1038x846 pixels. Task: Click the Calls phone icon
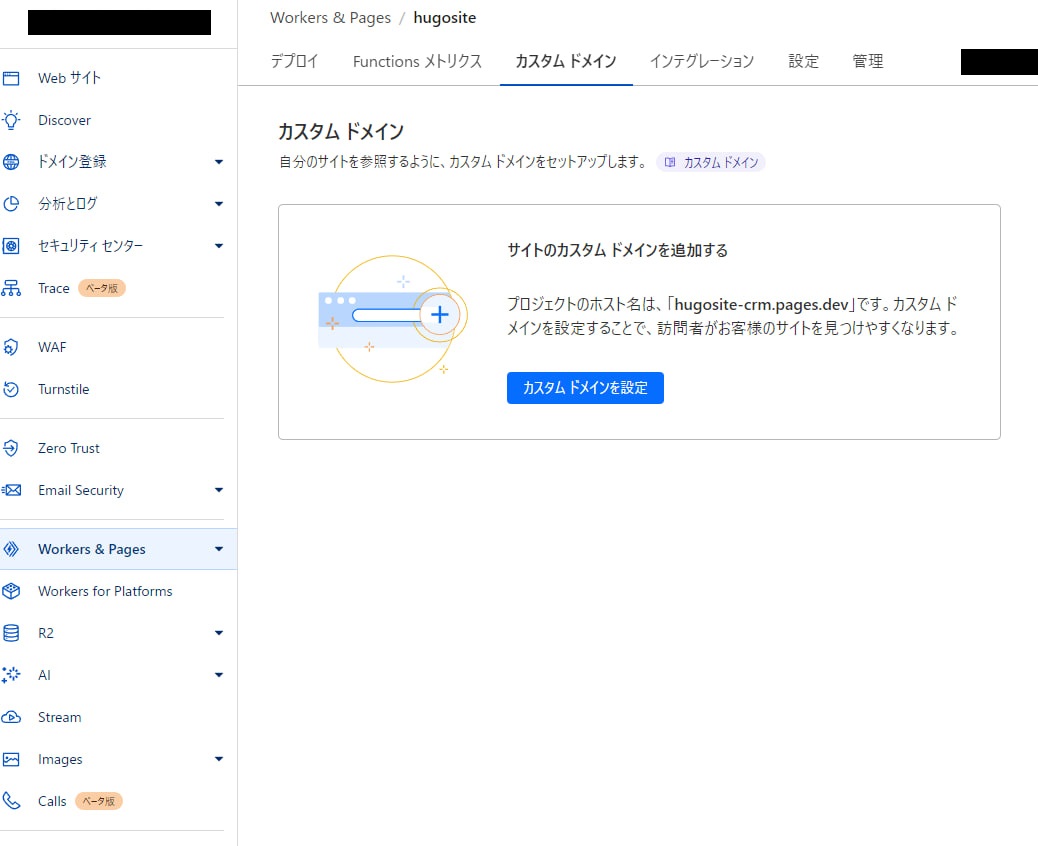pos(12,801)
